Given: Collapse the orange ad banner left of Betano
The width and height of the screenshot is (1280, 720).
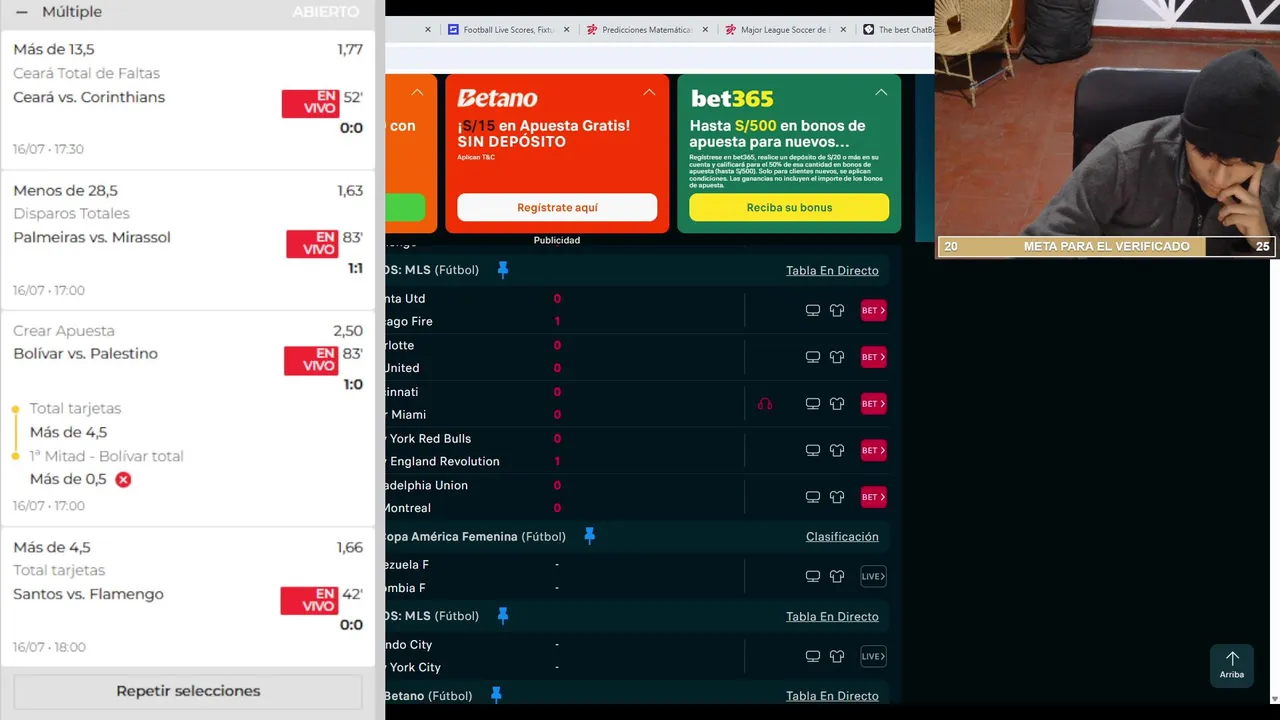Looking at the screenshot, I should (x=417, y=92).
